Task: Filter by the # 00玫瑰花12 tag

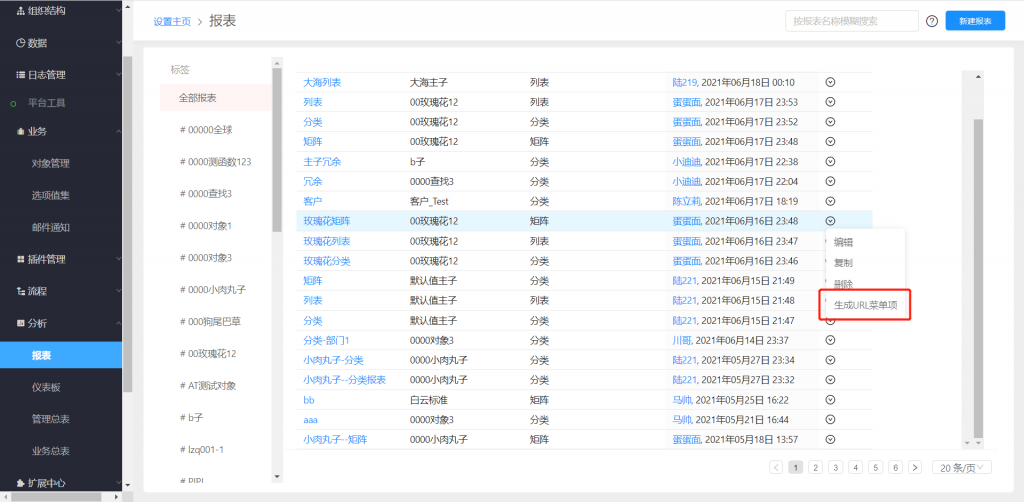Action: pyautogui.click(x=207, y=354)
